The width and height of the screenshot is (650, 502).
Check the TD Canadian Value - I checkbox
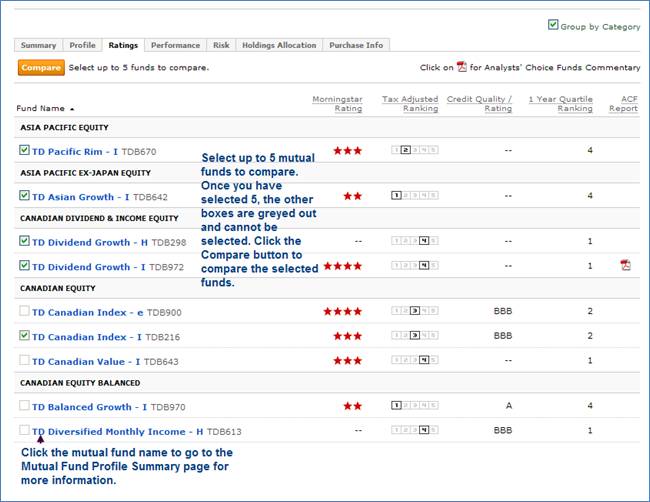24,360
